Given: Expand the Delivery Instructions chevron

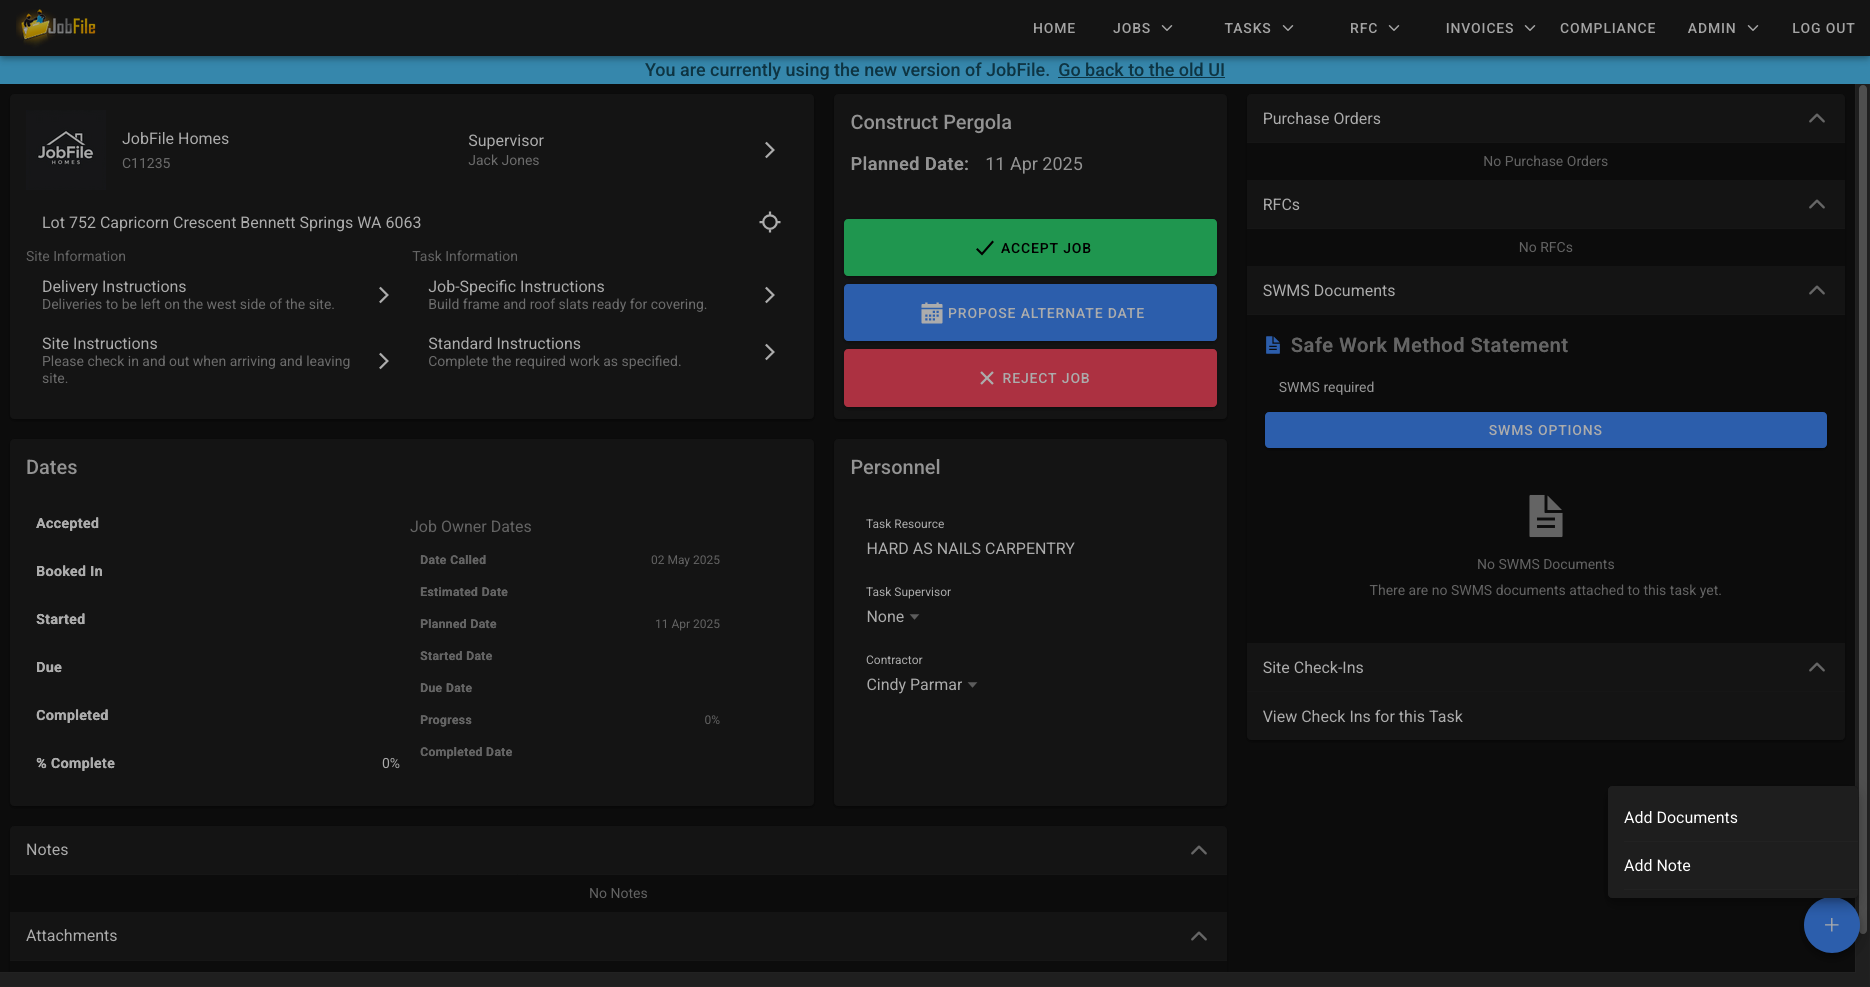Looking at the screenshot, I should click(383, 295).
